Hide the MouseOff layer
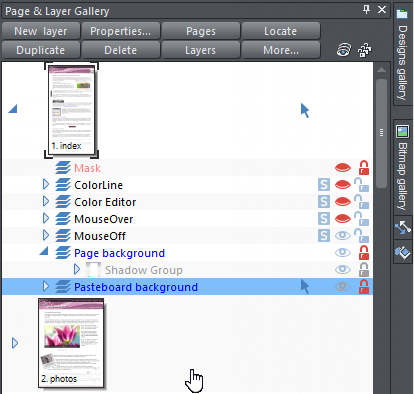Viewport: 414px width, 394px height. pyautogui.click(x=343, y=236)
